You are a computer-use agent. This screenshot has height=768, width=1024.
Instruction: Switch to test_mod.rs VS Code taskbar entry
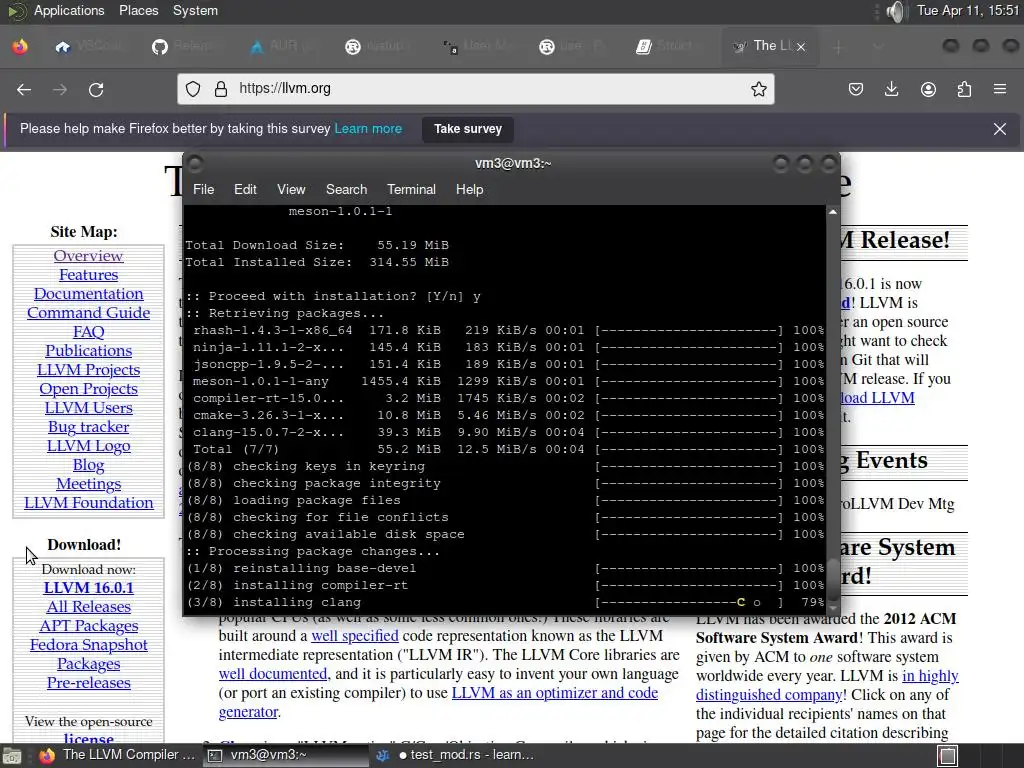pyautogui.click(x=453, y=755)
